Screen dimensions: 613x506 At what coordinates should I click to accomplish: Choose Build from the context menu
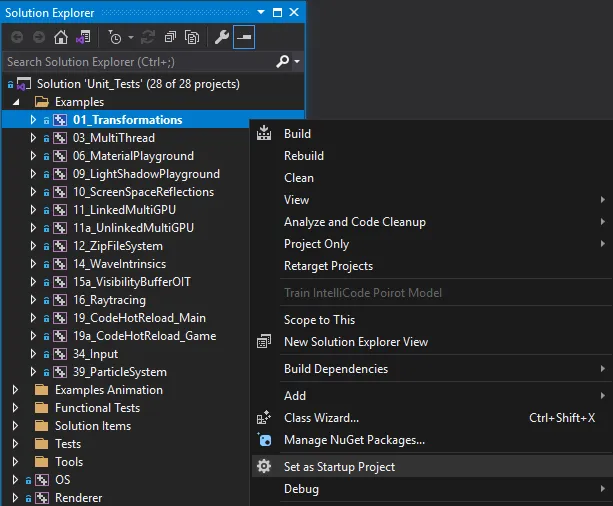click(297, 134)
